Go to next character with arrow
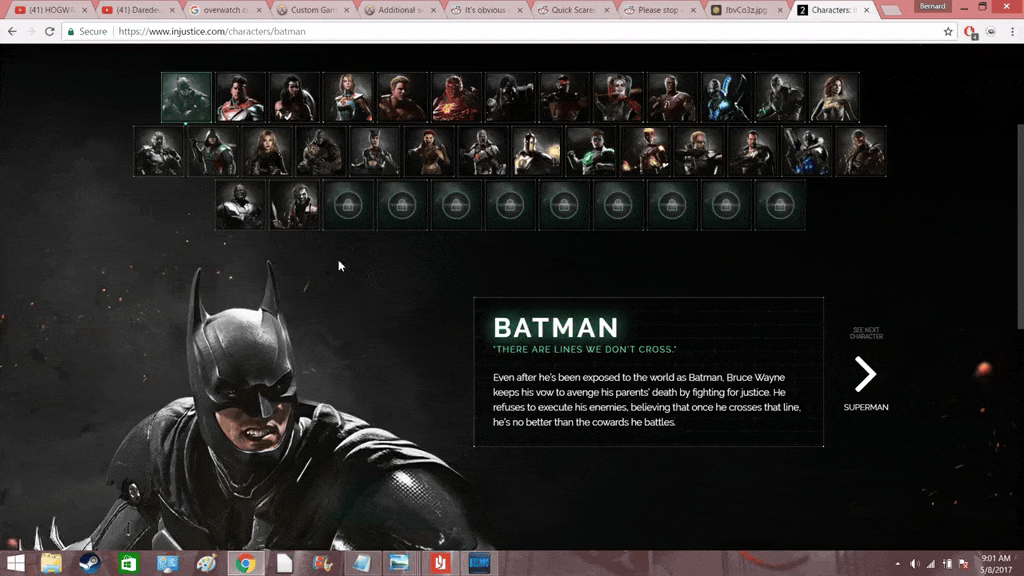 (x=865, y=374)
